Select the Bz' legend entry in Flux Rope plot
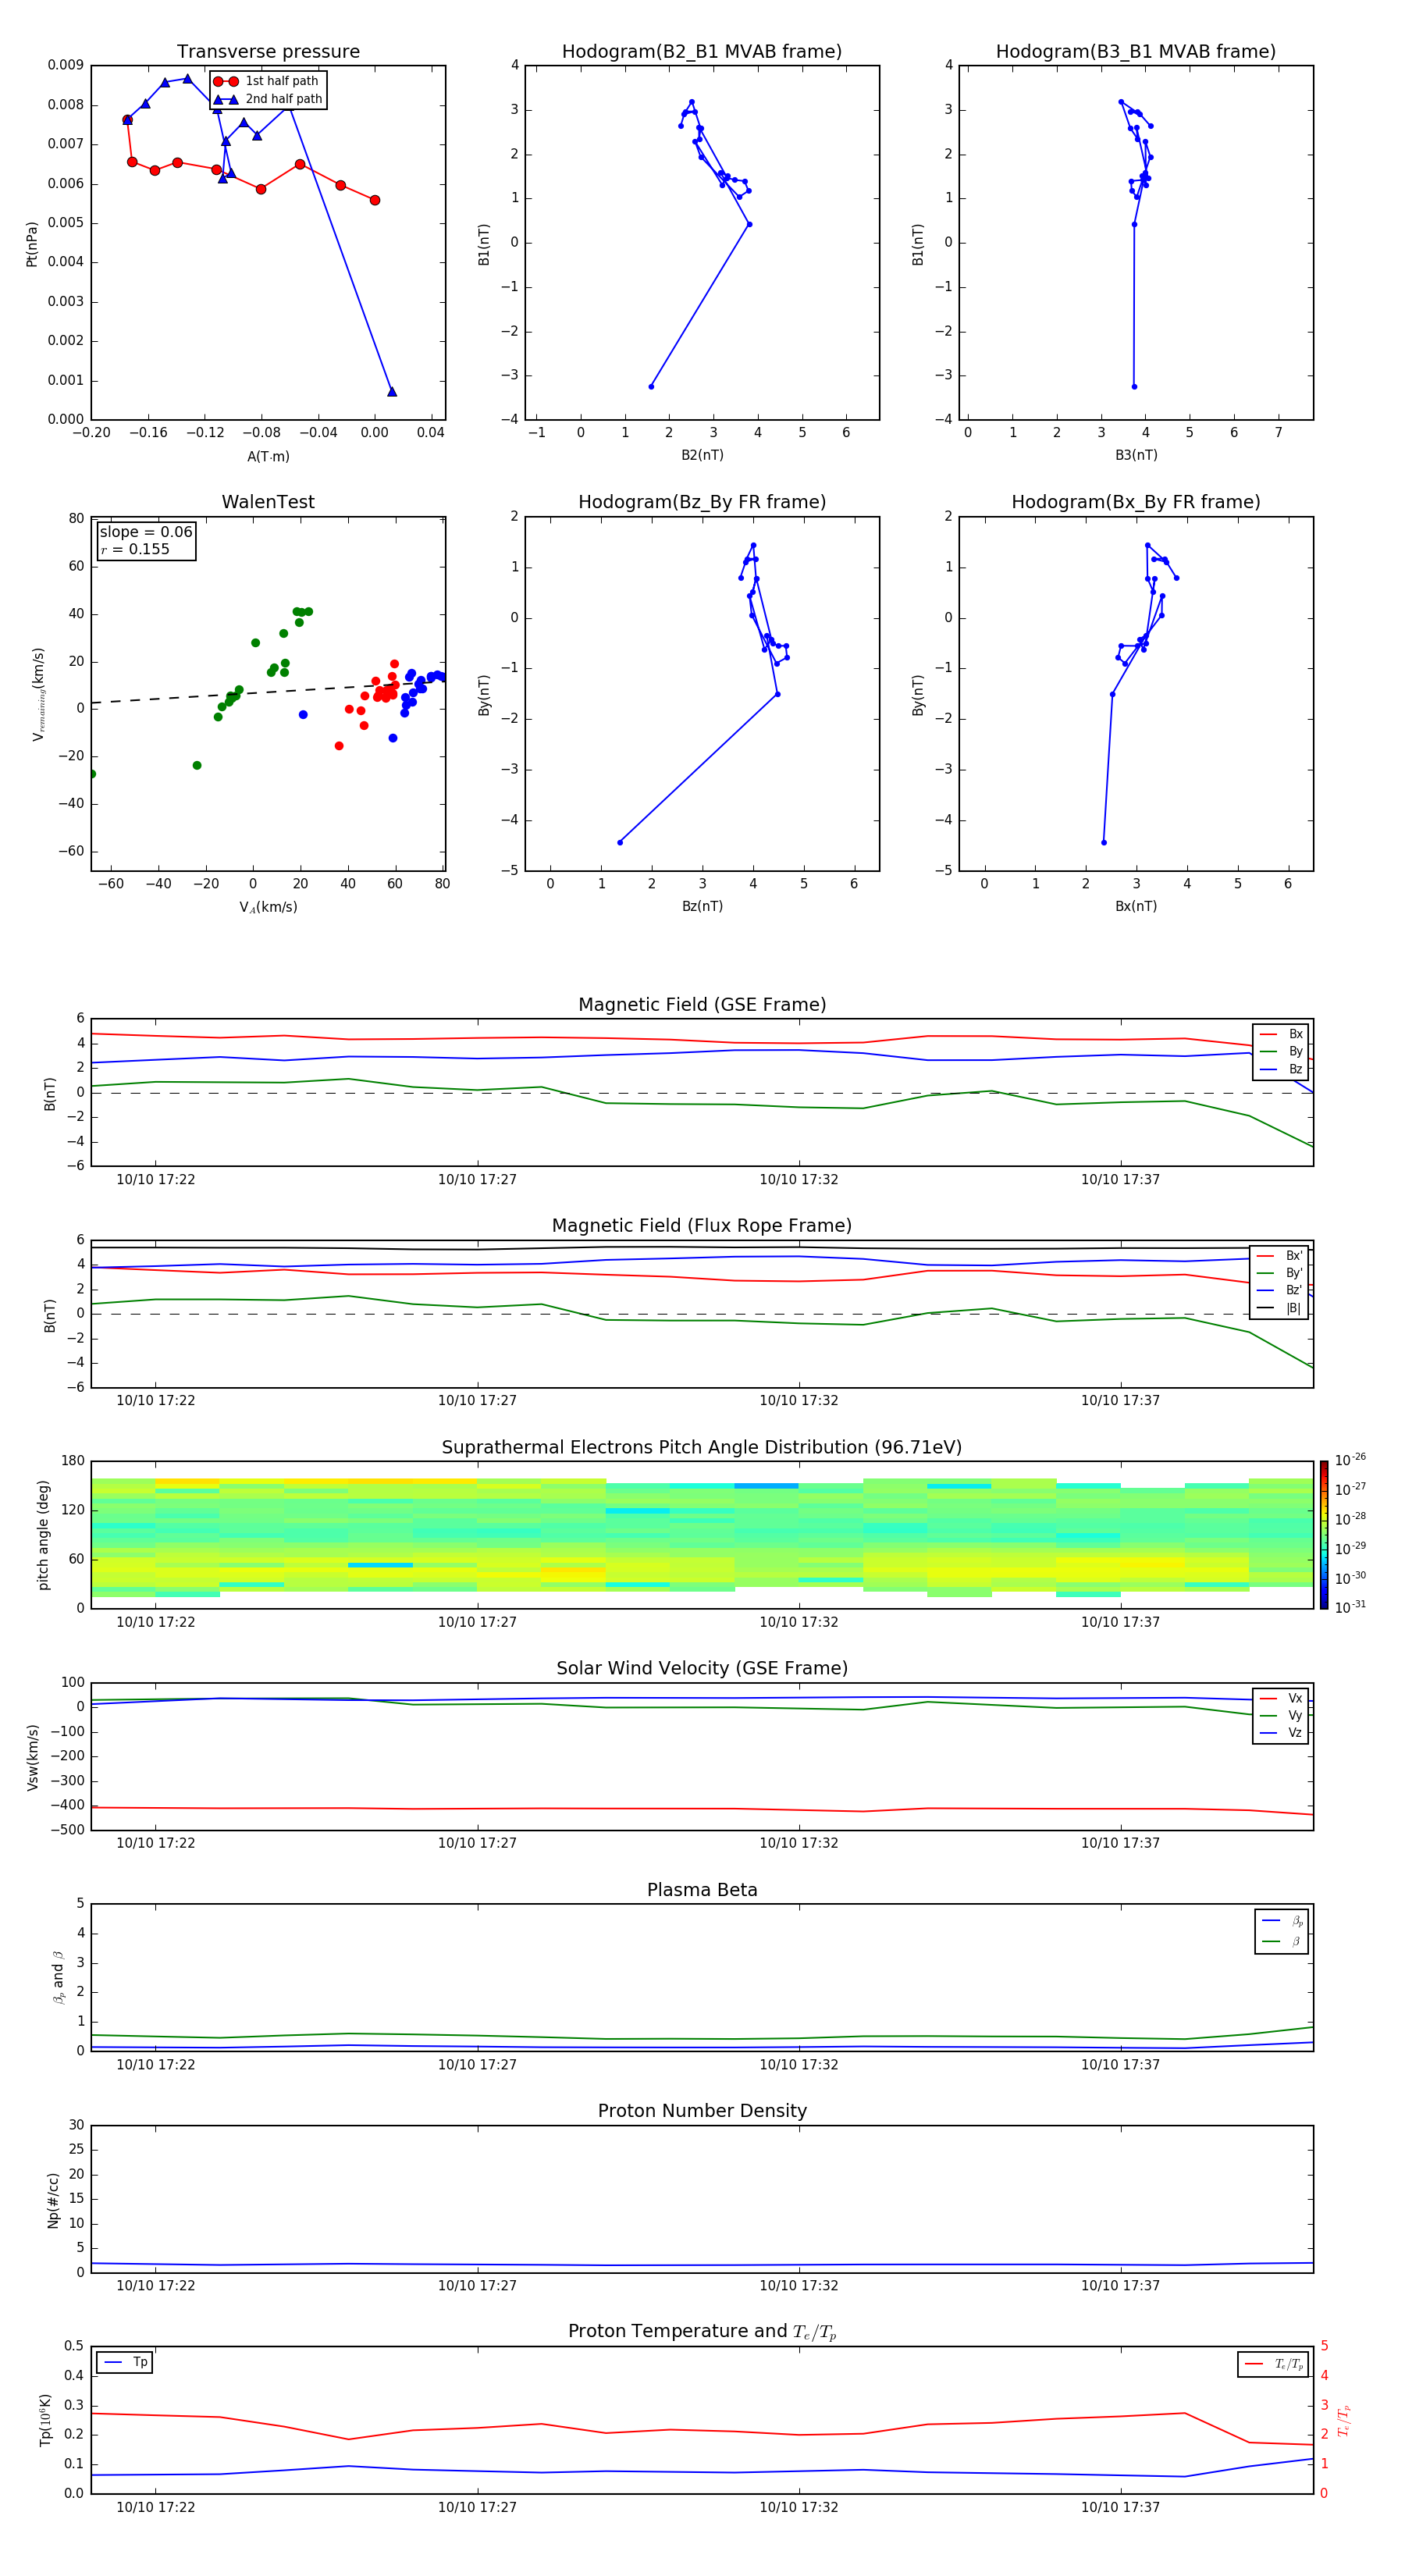The image size is (1405, 2576). pyautogui.click(x=1280, y=1290)
